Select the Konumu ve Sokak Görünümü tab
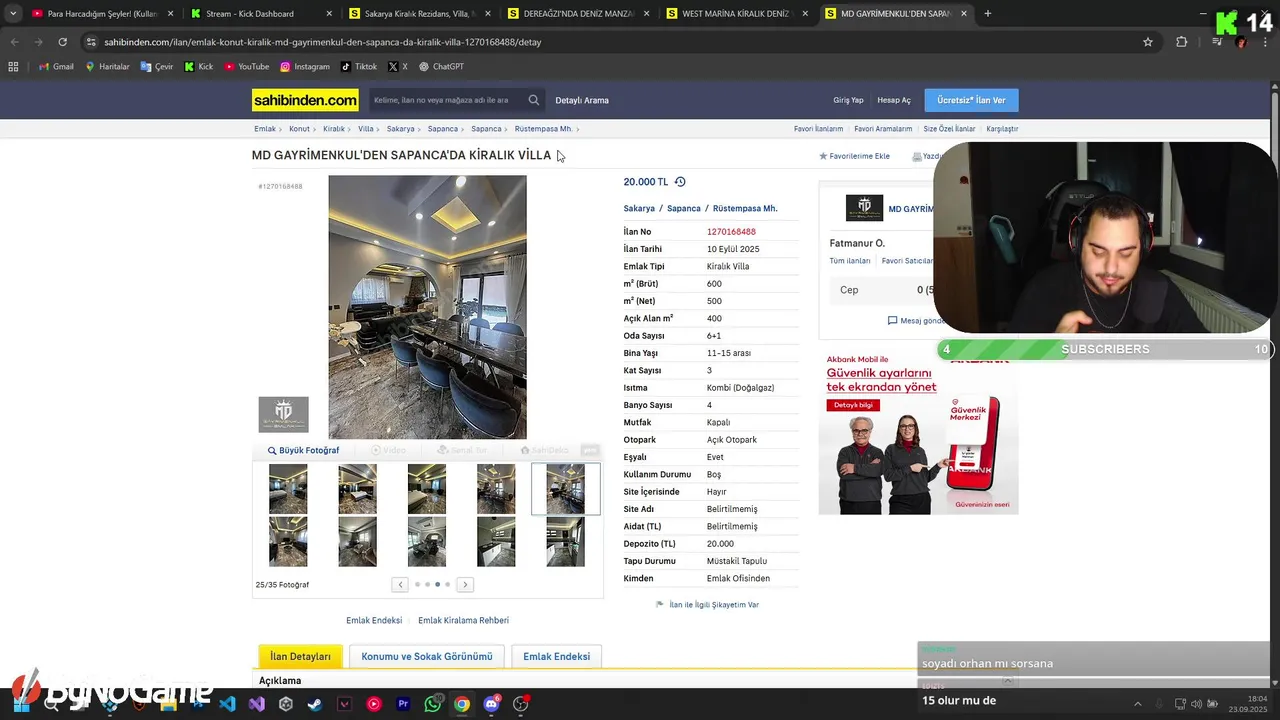Viewport: 1280px width, 720px height. point(427,656)
